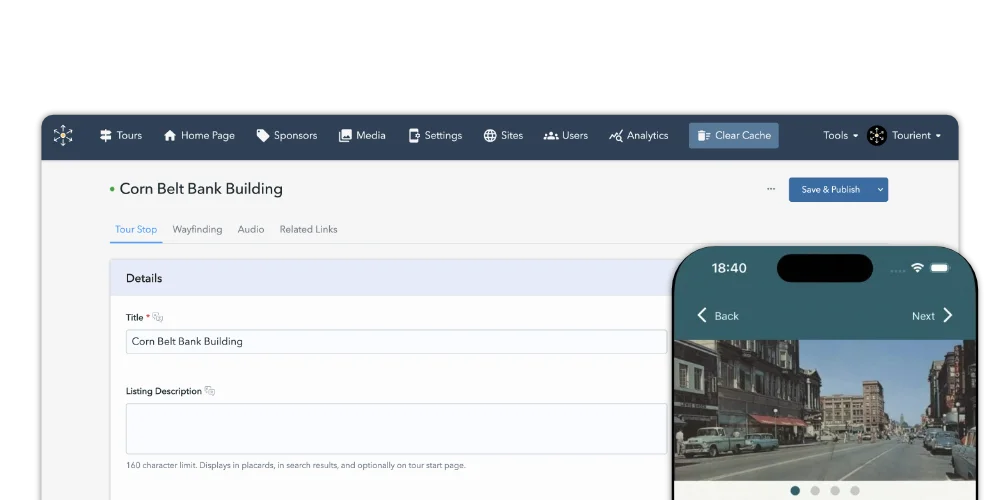This screenshot has width=1000, height=500.
Task: Click the chart icon beside Analytics
Action: [615, 135]
